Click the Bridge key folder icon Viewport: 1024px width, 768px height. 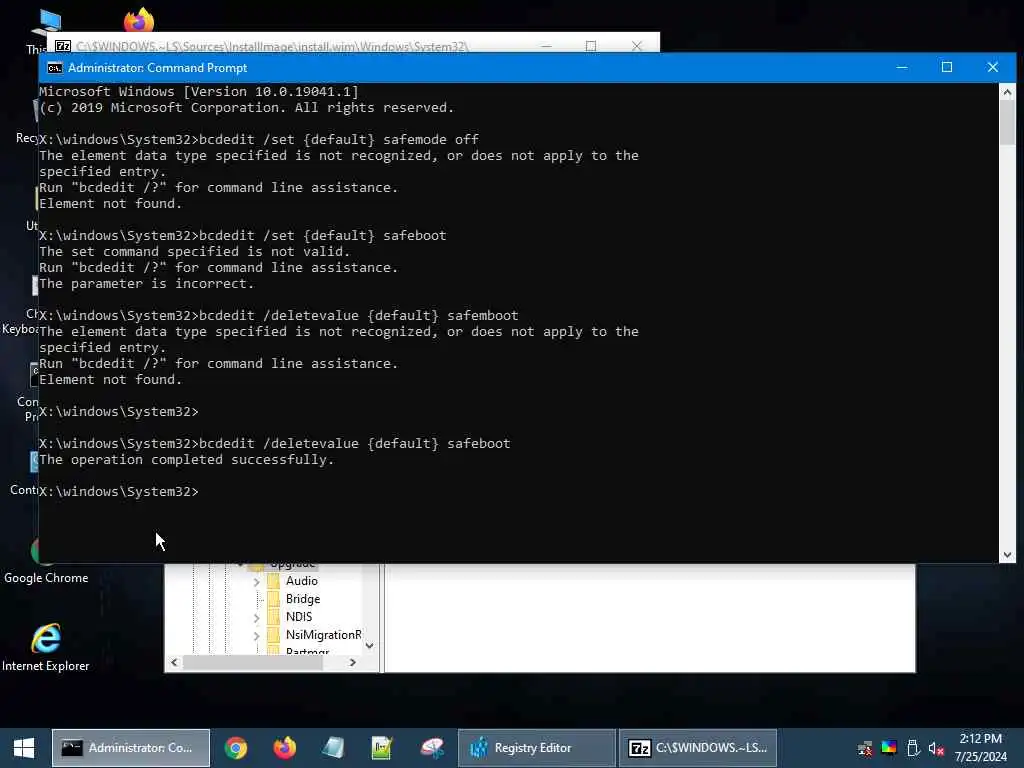pyautogui.click(x=274, y=599)
